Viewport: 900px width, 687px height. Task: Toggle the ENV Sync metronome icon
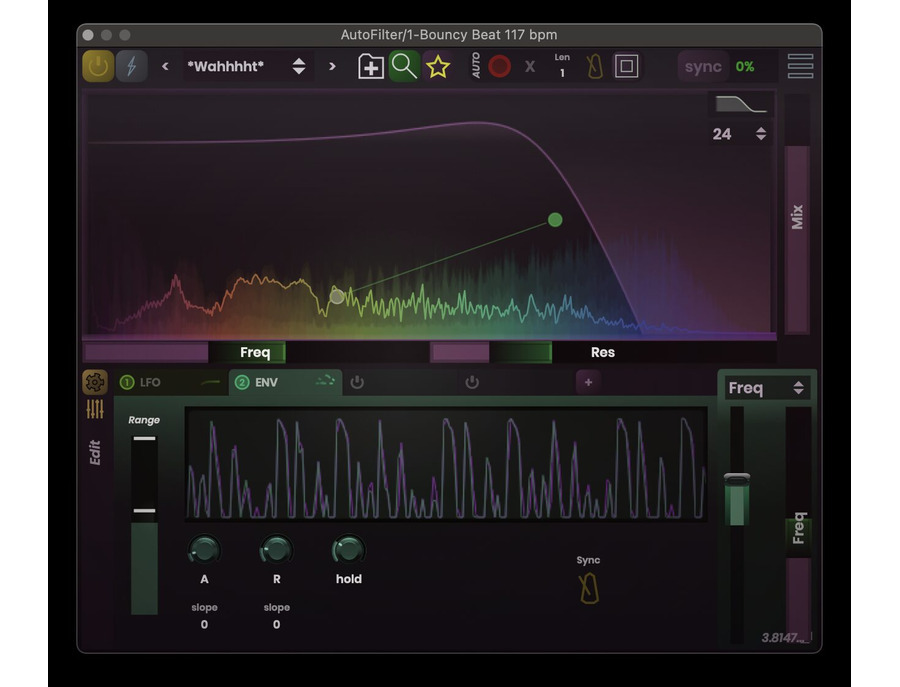(589, 588)
